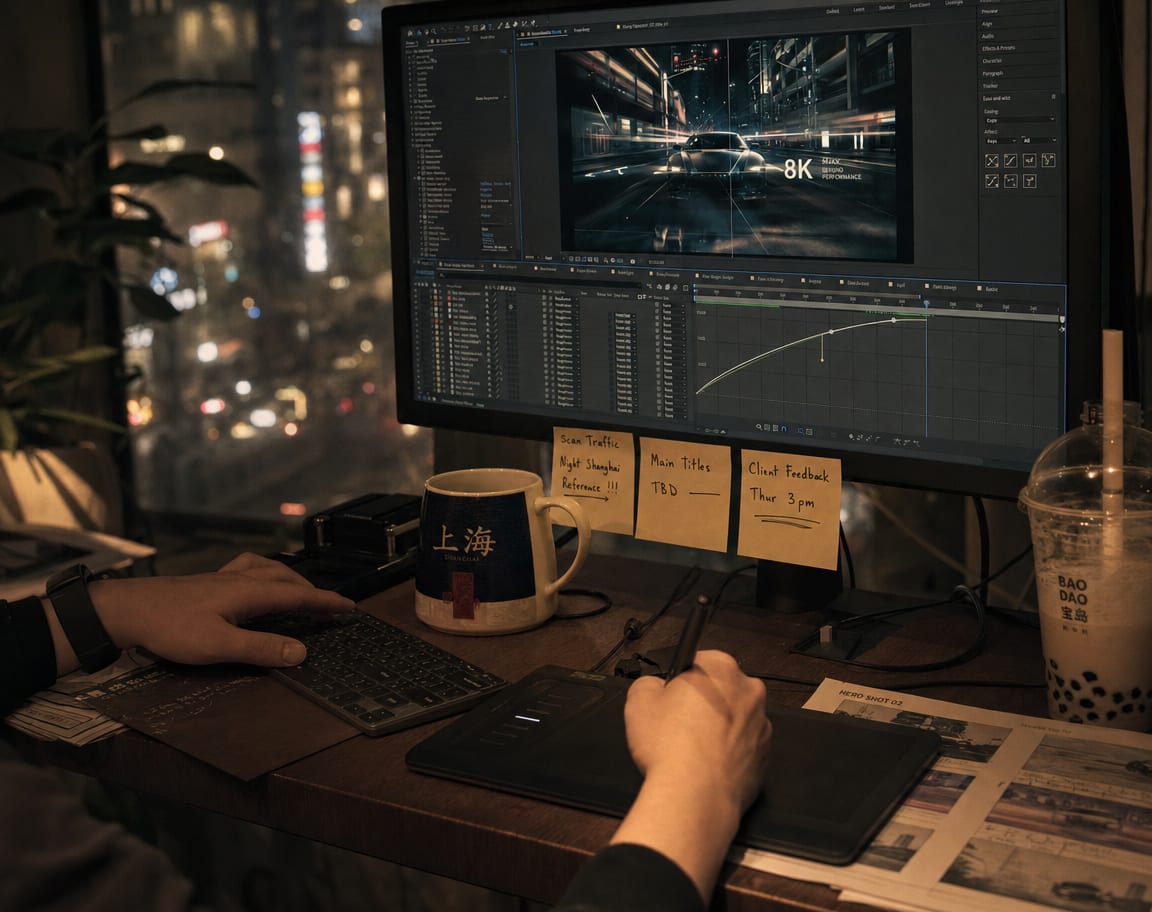1152x912 pixels.
Task: Click the Edit keyframe icon under graph editor
Action: tap(851, 437)
